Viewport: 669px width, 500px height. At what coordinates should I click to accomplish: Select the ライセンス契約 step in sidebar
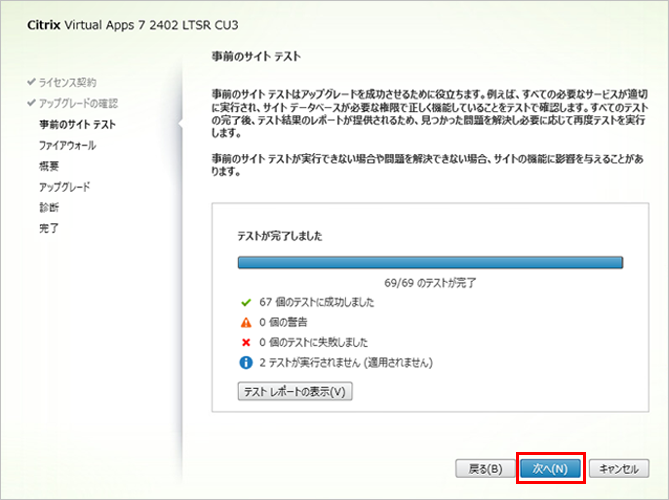(x=68, y=82)
